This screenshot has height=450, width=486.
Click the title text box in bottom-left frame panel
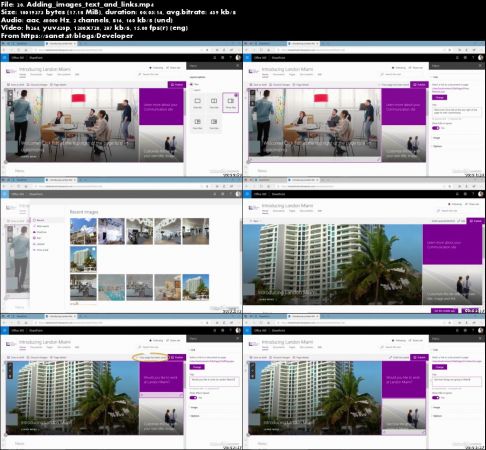click(214, 381)
